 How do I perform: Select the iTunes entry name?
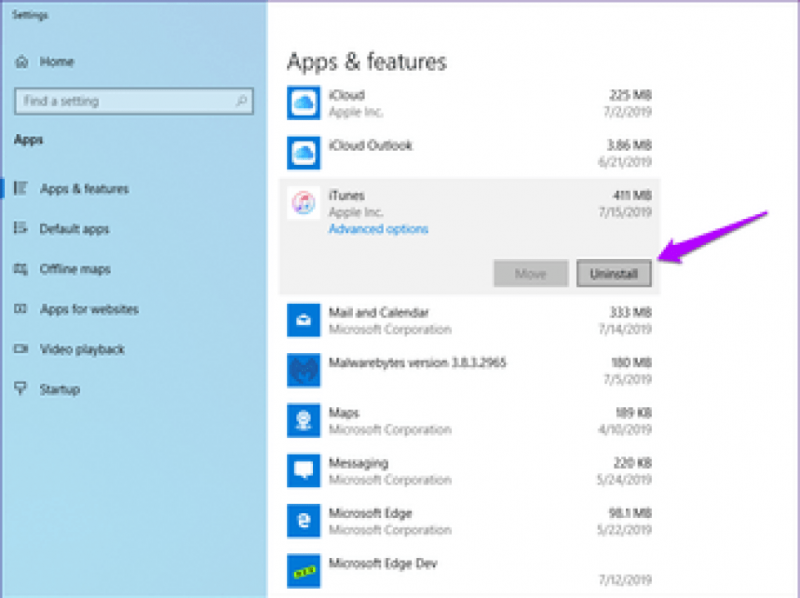point(346,195)
